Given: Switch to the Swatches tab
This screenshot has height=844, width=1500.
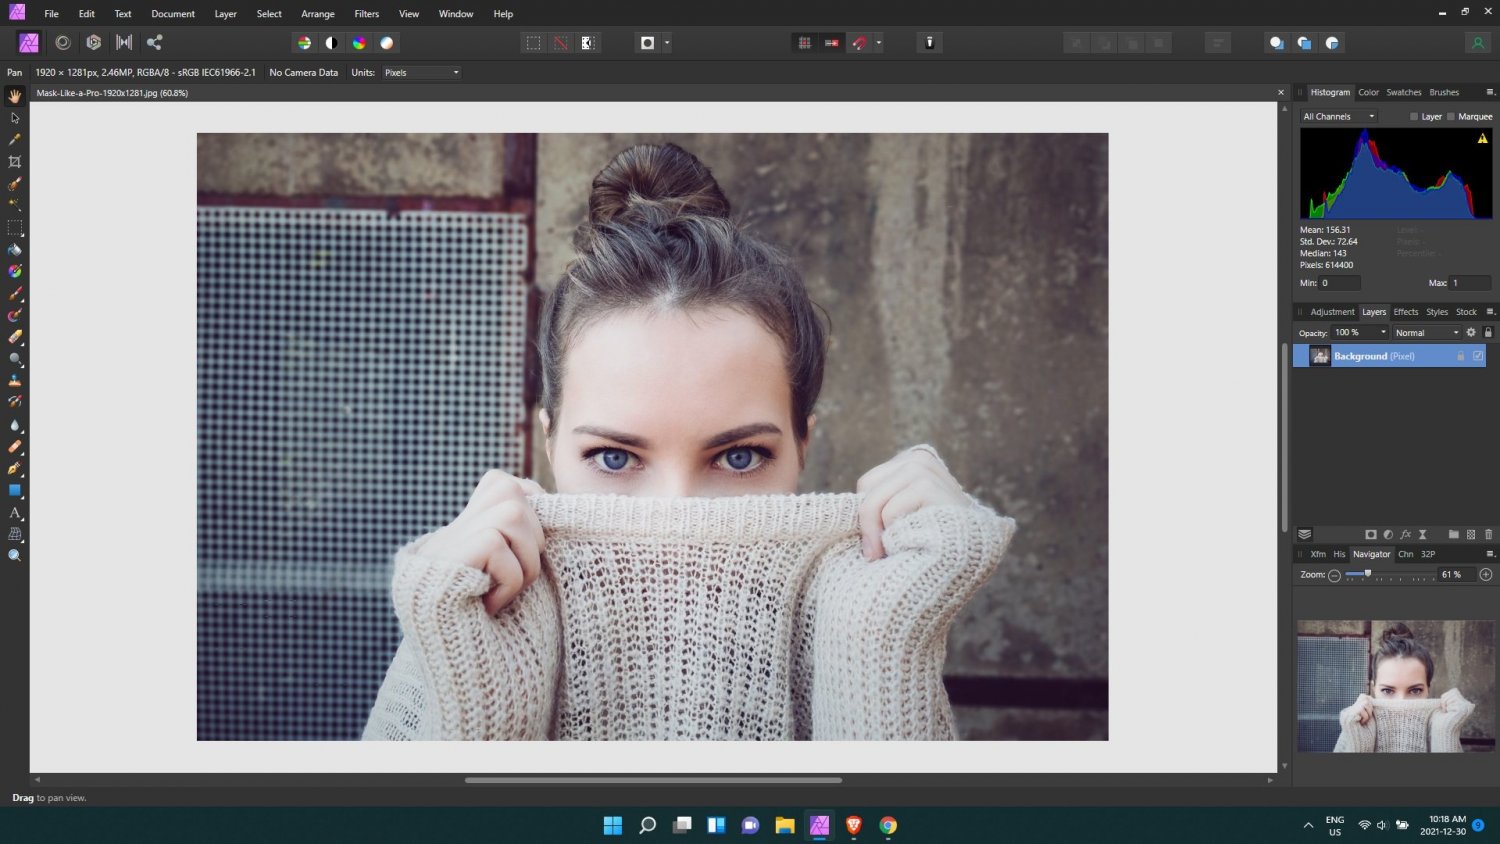Looking at the screenshot, I should coord(1403,92).
